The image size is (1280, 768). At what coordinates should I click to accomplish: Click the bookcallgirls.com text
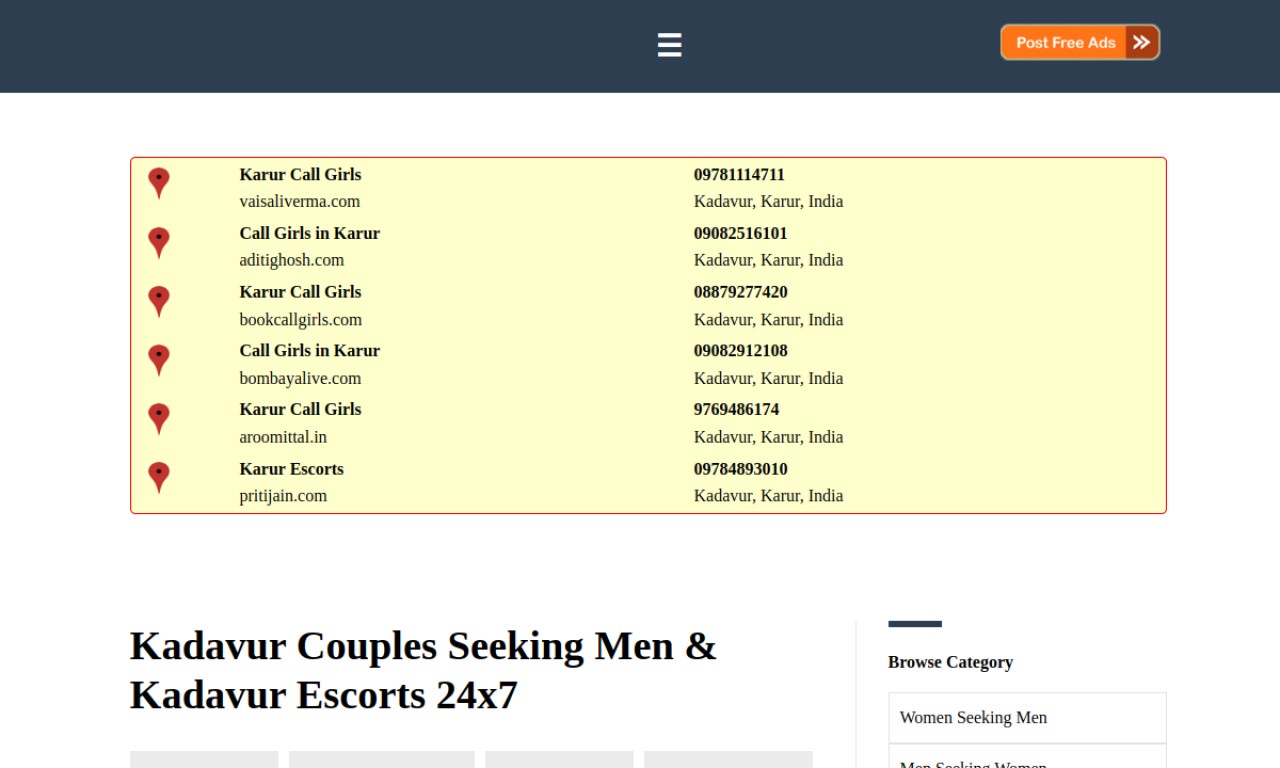(x=301, y=320)
